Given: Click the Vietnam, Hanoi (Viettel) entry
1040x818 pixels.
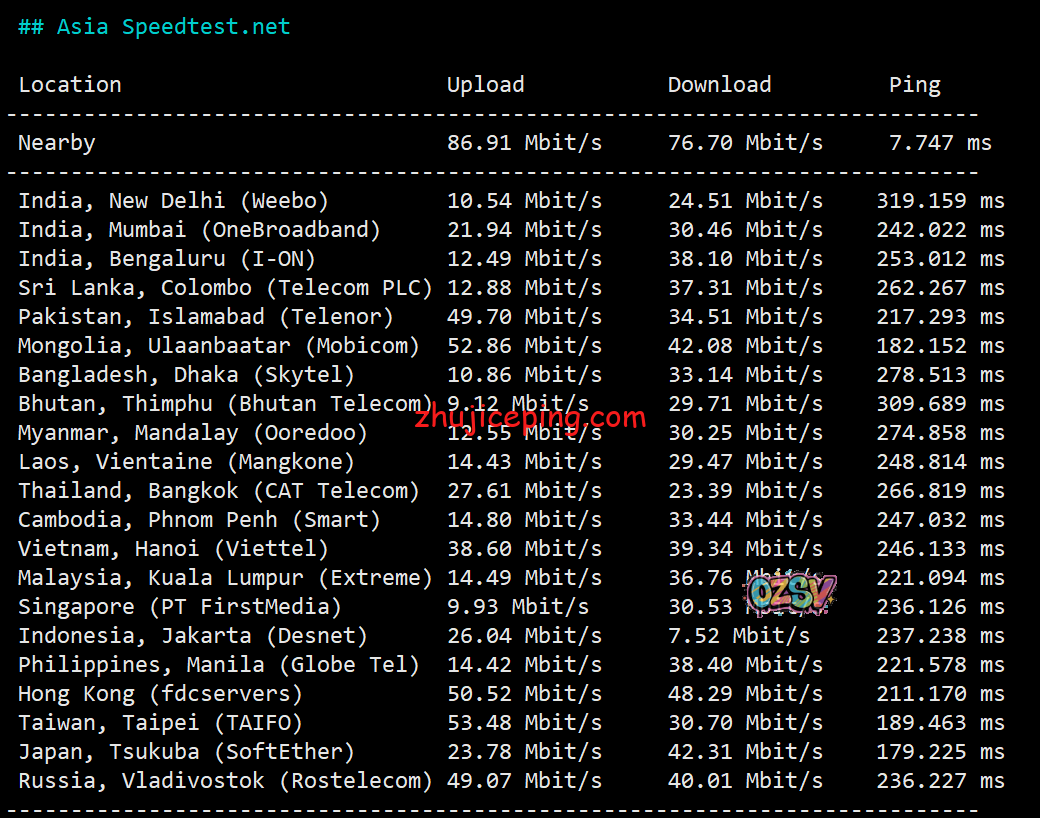Looking at the screenshot, I should click(173, 549).
